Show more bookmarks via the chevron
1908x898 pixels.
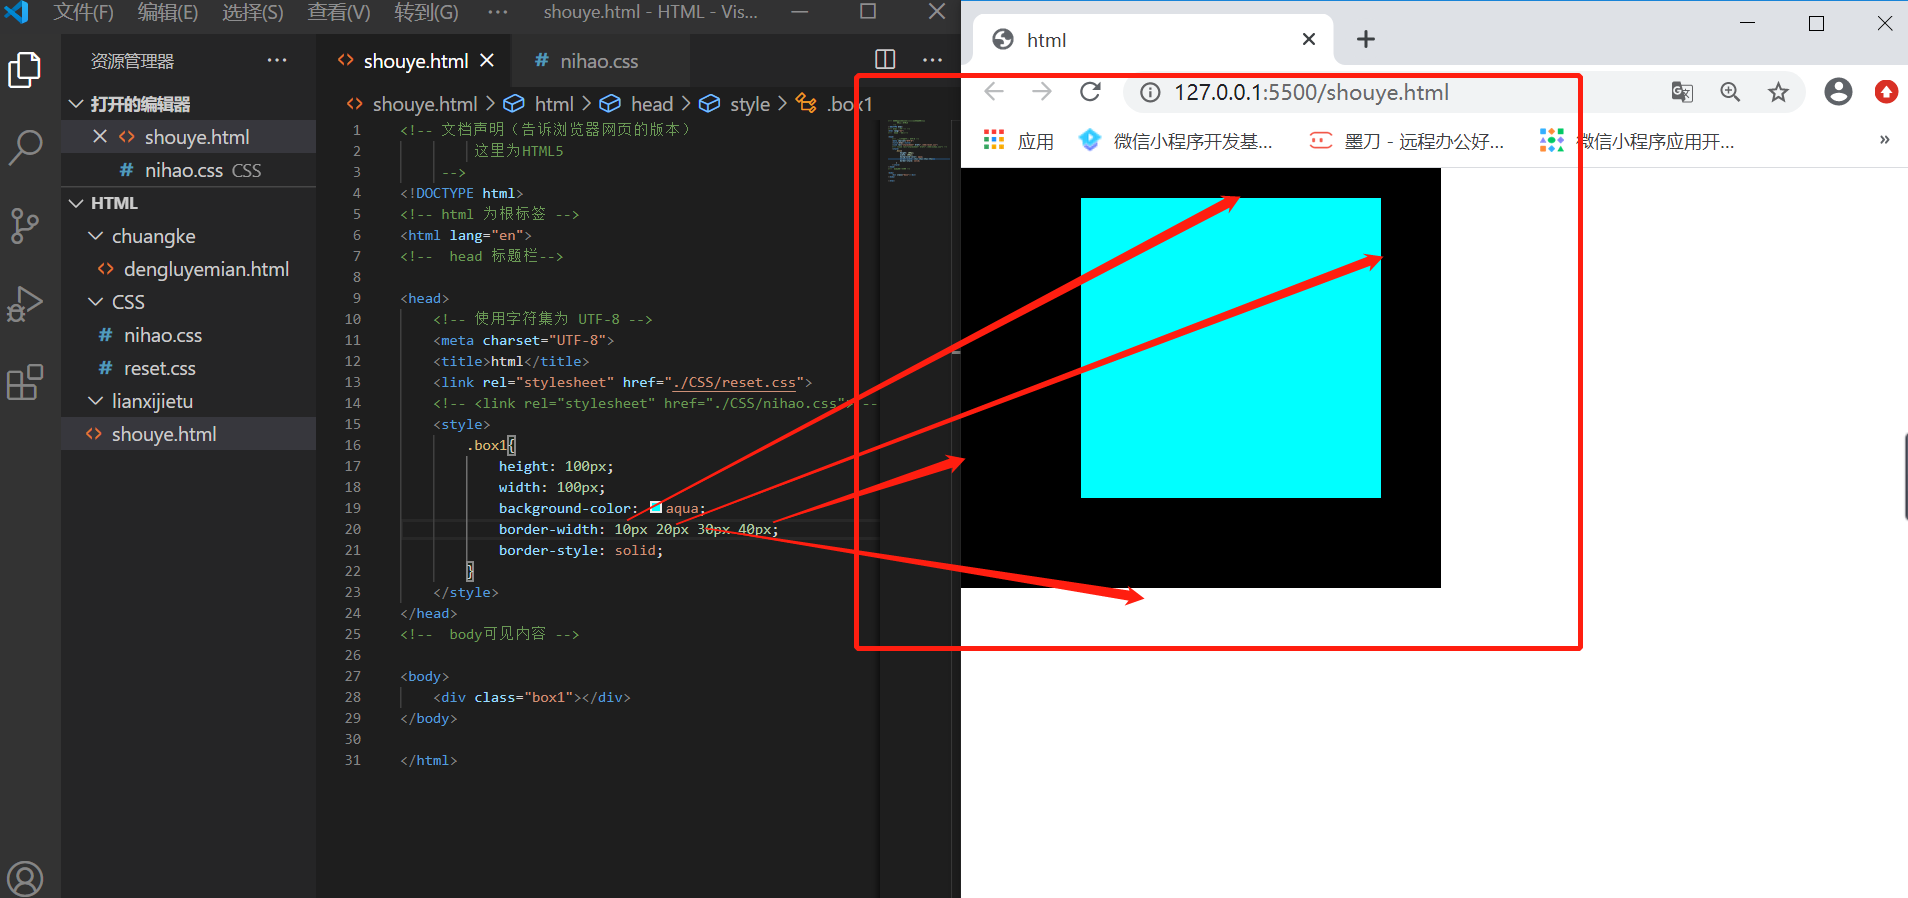click(x=1884, y=140)
